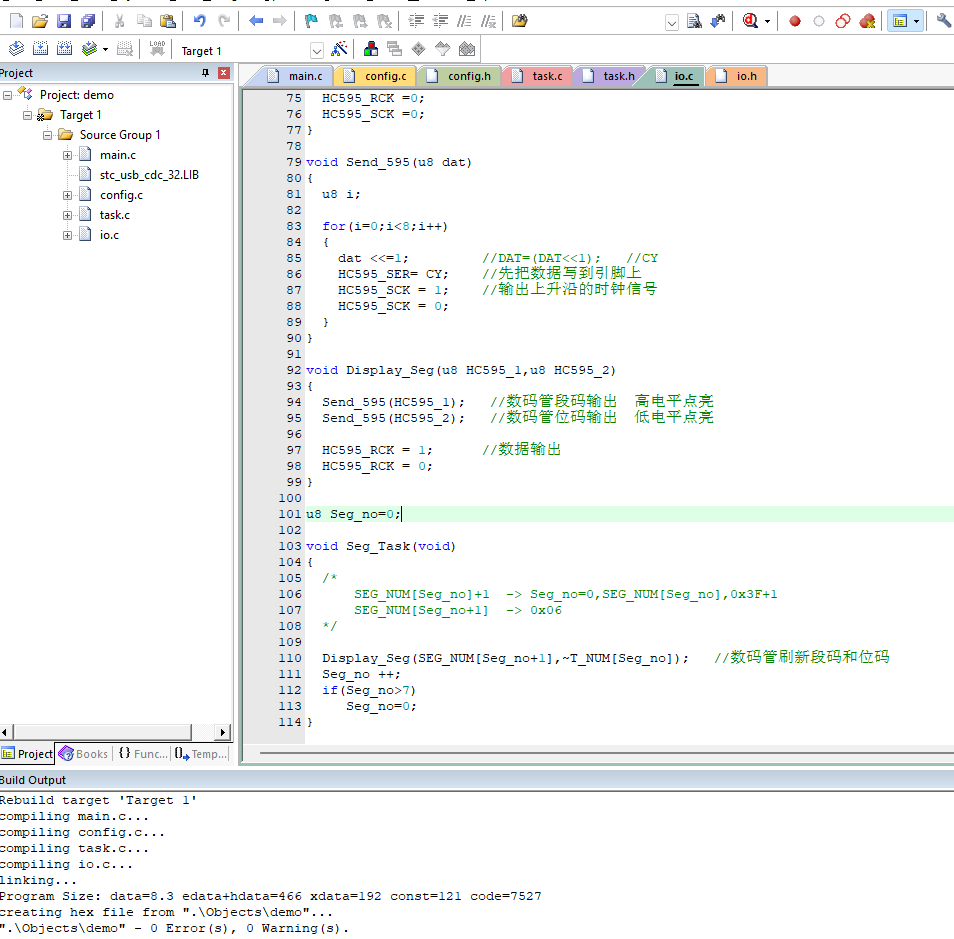Click the Find icon with document and binoculars
The image size is (954, 939).
pos(694,21)
